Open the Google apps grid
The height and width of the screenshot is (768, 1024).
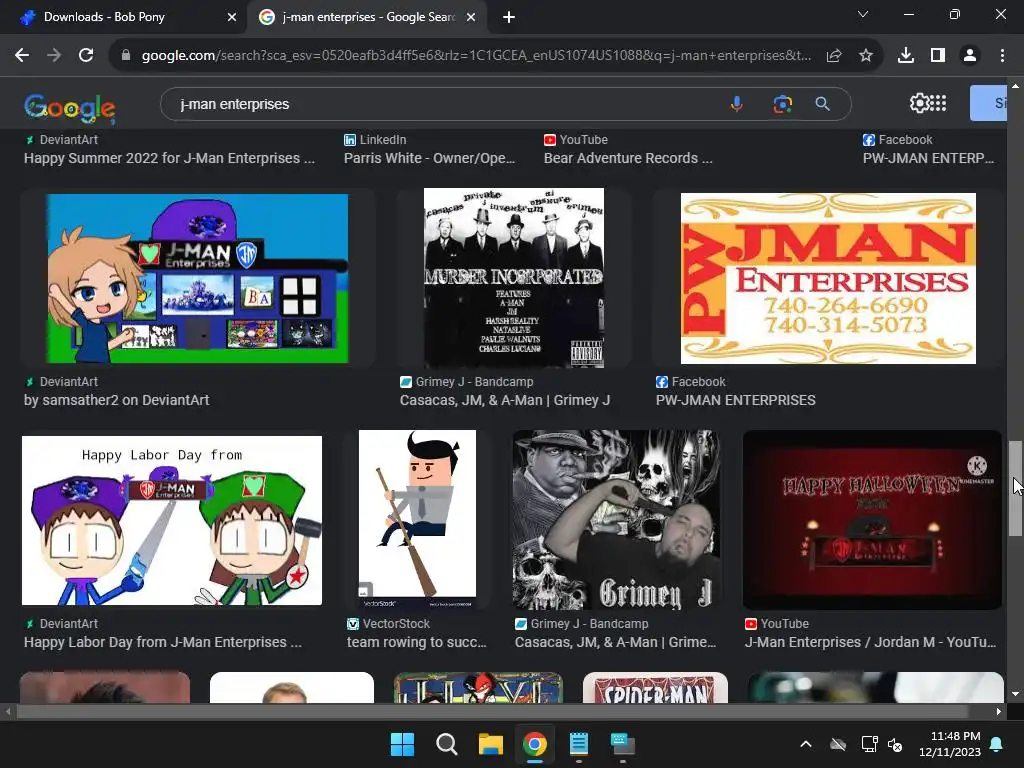[938, 103]
